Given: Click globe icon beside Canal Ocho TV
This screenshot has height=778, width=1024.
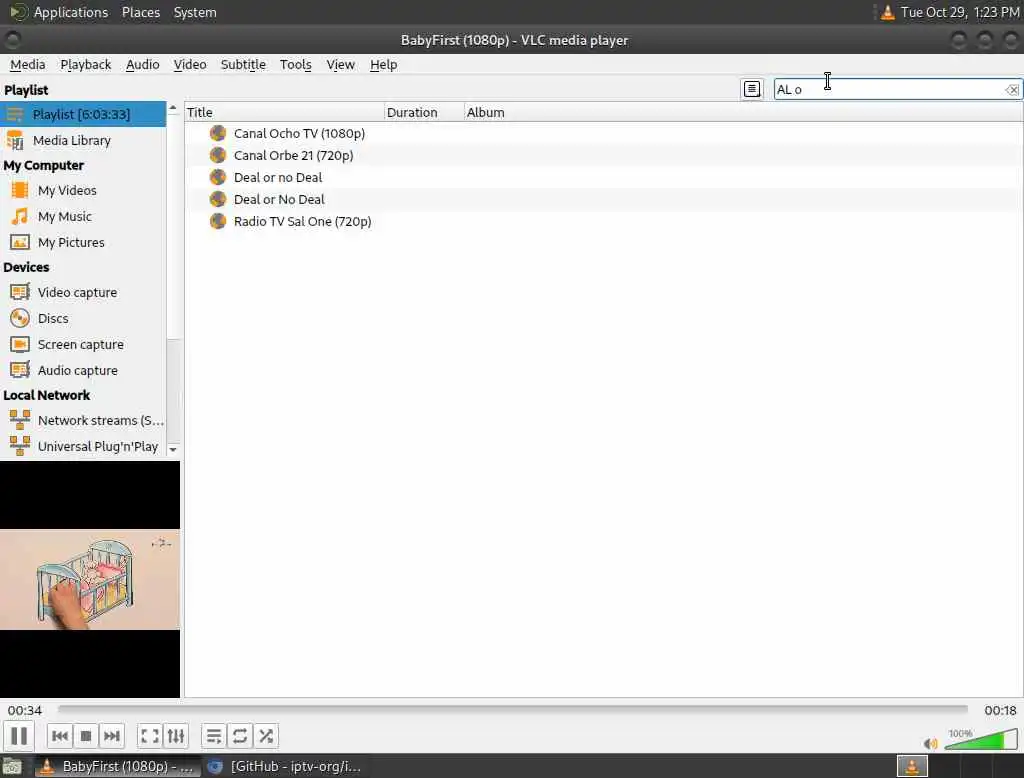Looking at the screenshot, I should click(217, 133).
